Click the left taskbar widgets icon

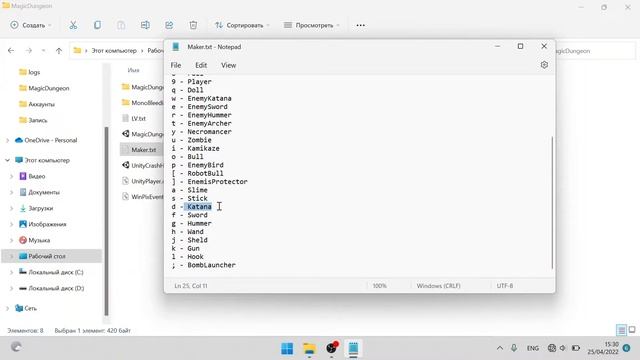click(x=16, y=347)
